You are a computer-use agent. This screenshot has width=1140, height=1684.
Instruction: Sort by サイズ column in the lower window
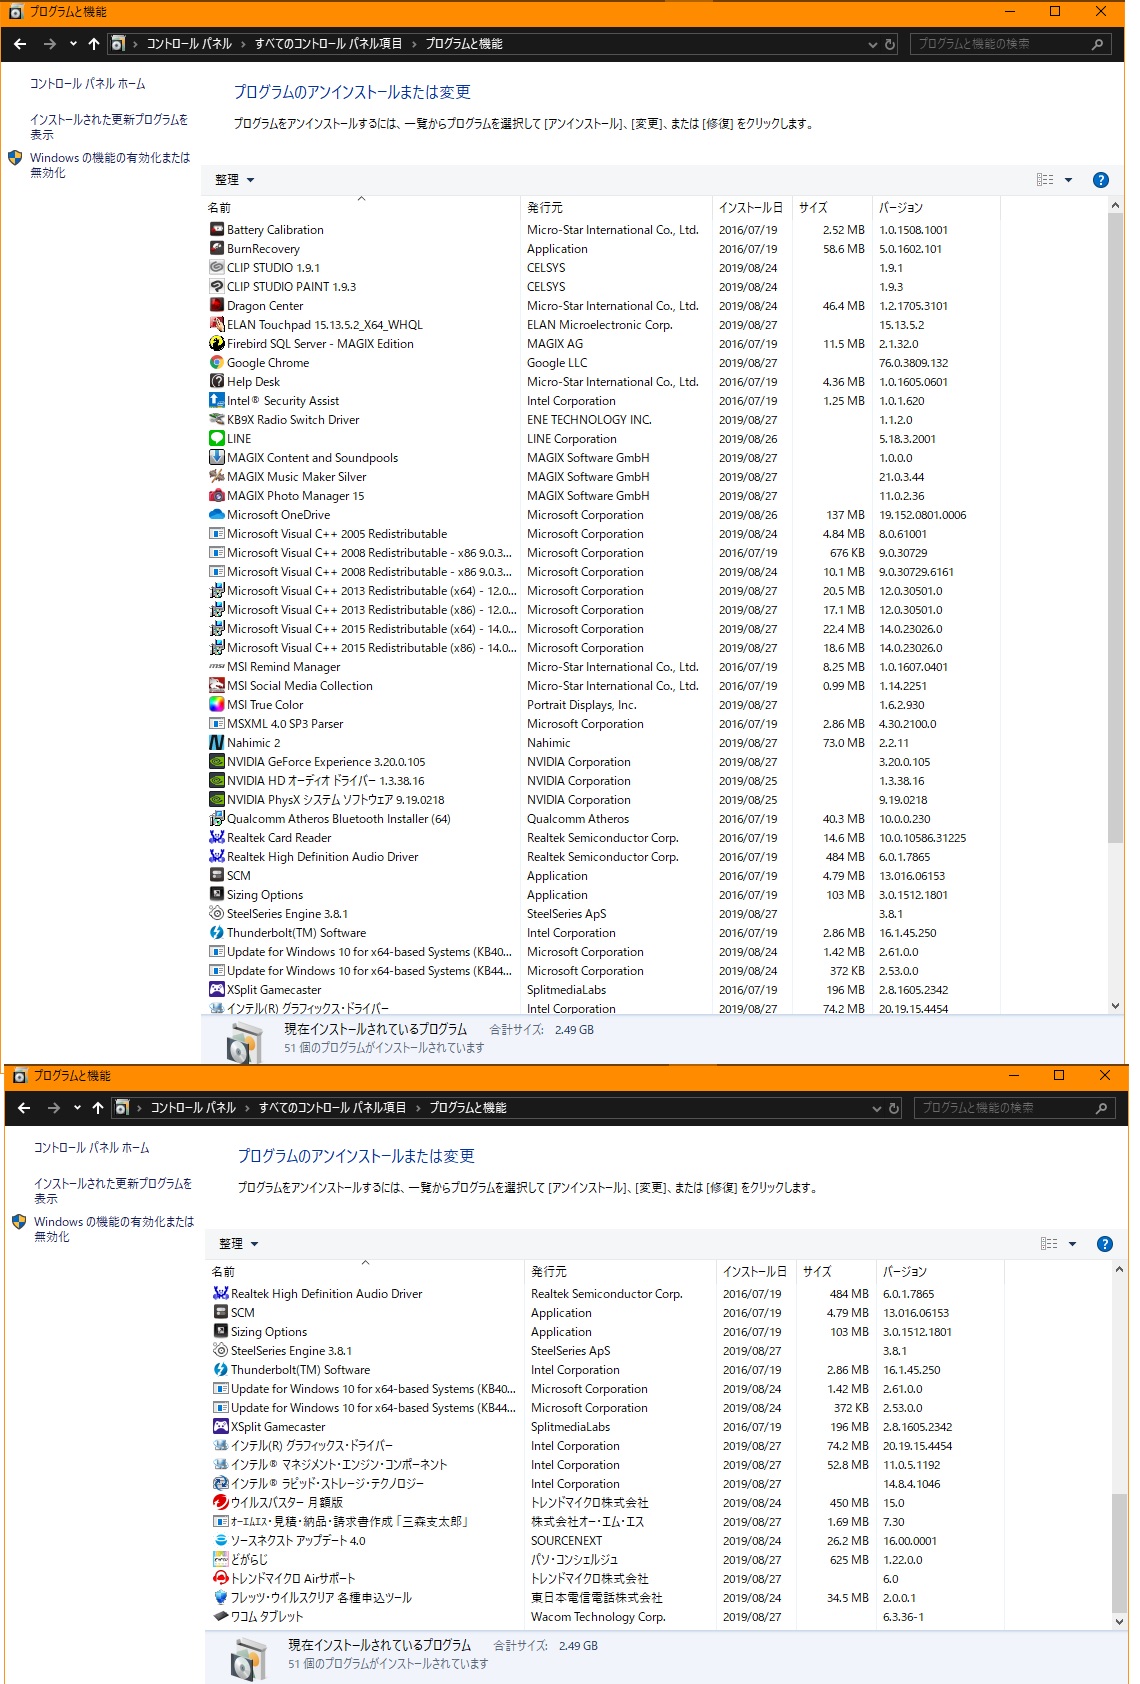836,1272
